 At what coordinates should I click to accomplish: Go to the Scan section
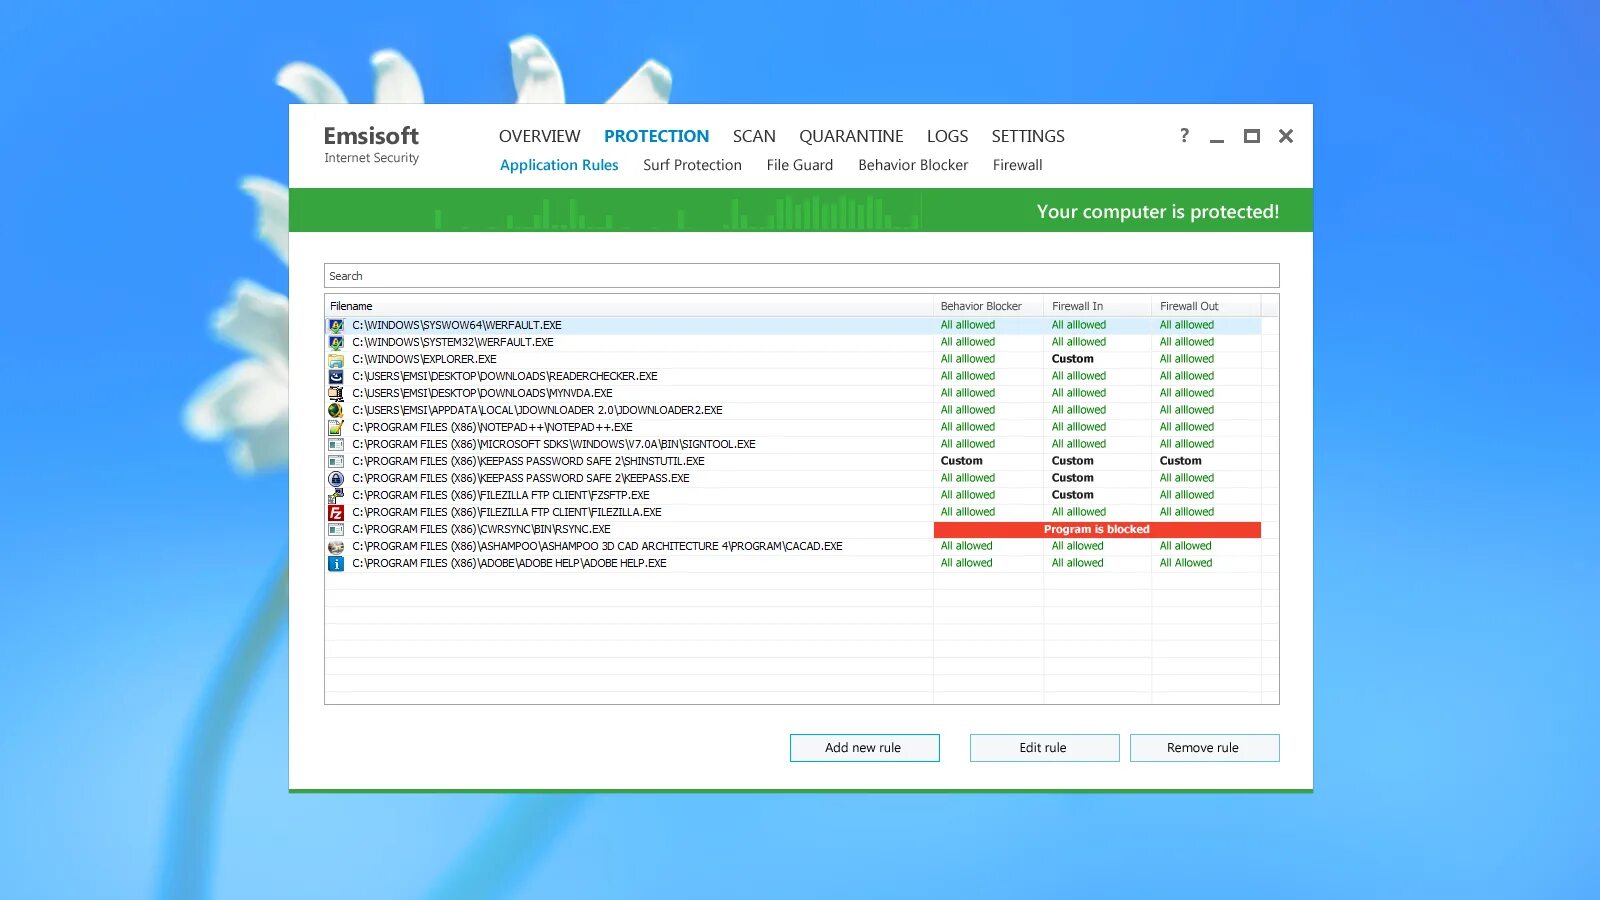[754, 136]
